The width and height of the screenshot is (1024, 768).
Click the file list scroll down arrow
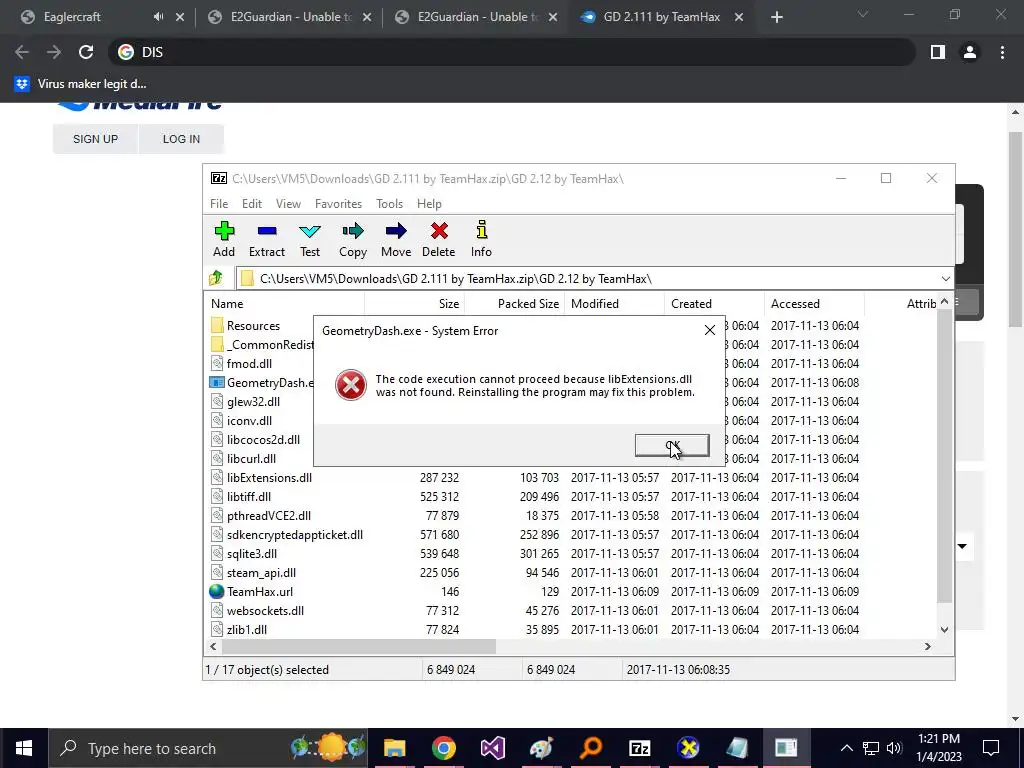[944, 630]
